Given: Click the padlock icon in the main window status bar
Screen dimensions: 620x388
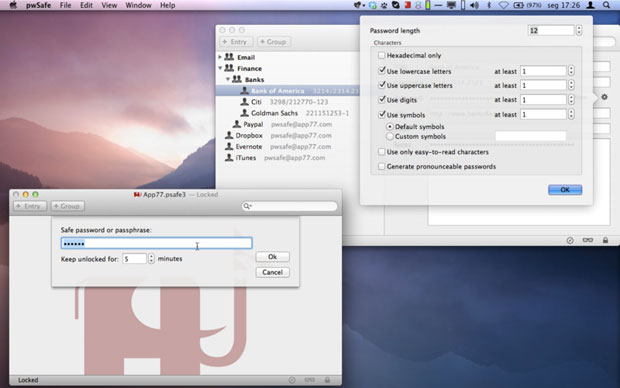Looking at the screenshot, I should coord(605,240).
